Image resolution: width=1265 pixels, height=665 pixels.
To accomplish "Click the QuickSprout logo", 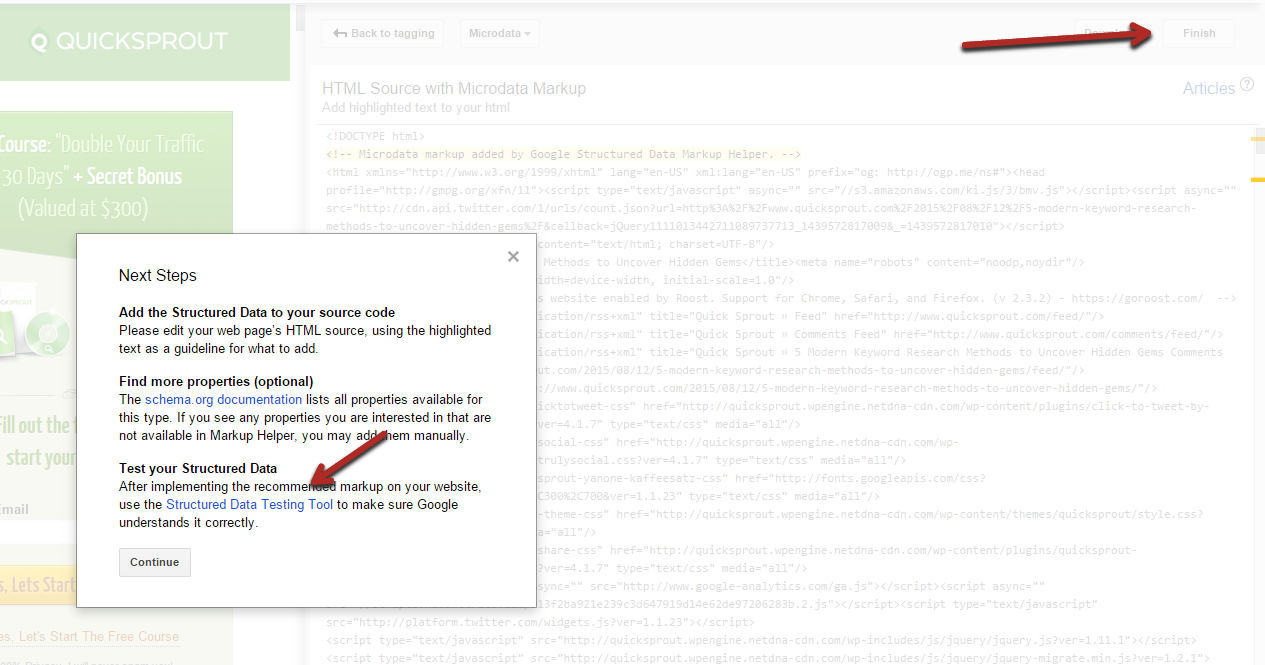I will tap(130, 42).
